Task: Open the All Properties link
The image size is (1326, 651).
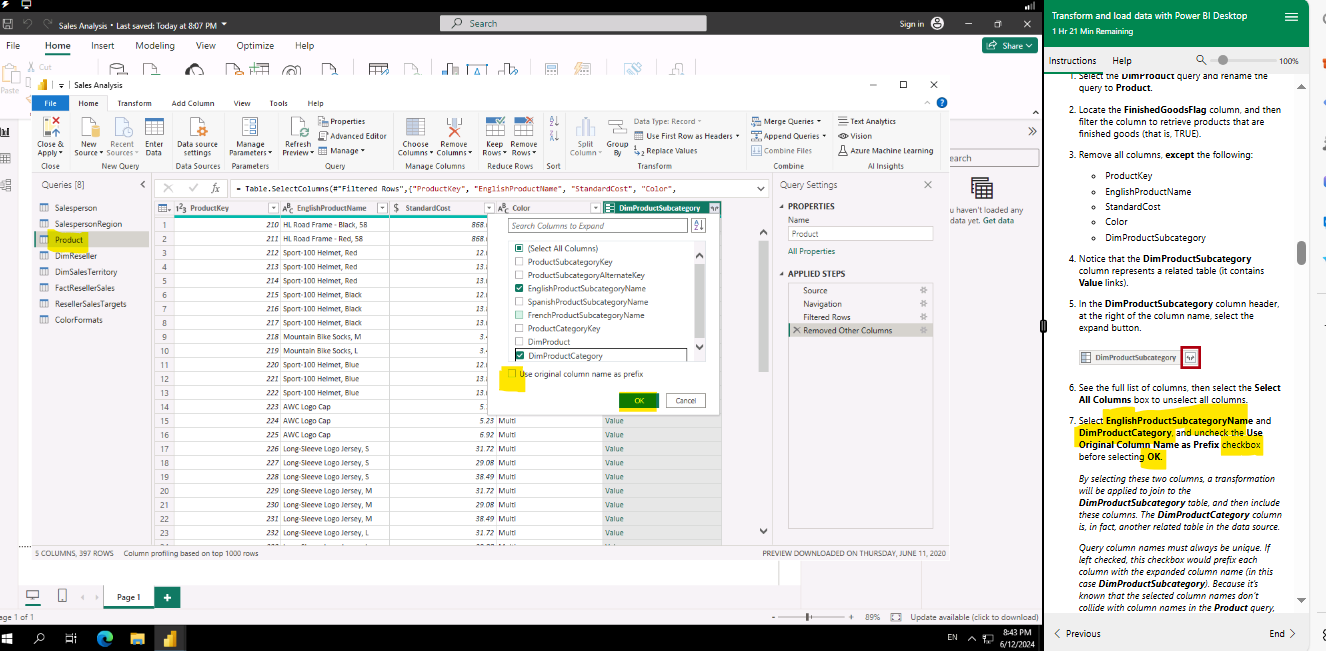Action: point(811,252)
